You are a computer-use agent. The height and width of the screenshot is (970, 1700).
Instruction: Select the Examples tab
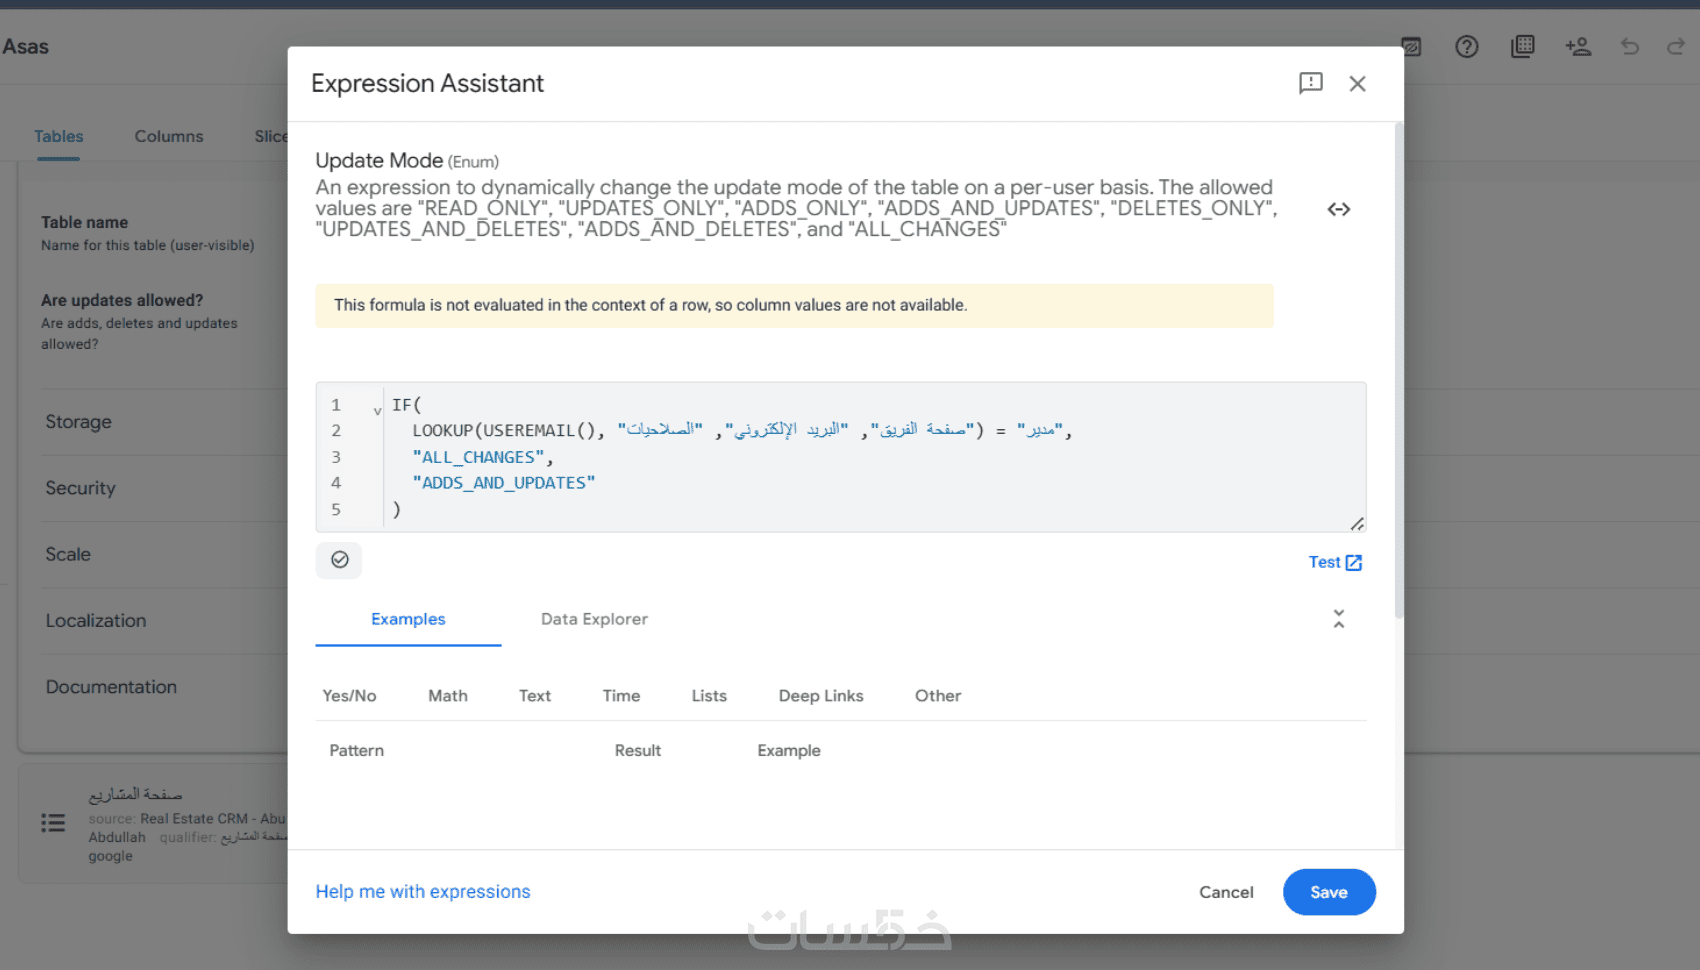click(408, 619)
